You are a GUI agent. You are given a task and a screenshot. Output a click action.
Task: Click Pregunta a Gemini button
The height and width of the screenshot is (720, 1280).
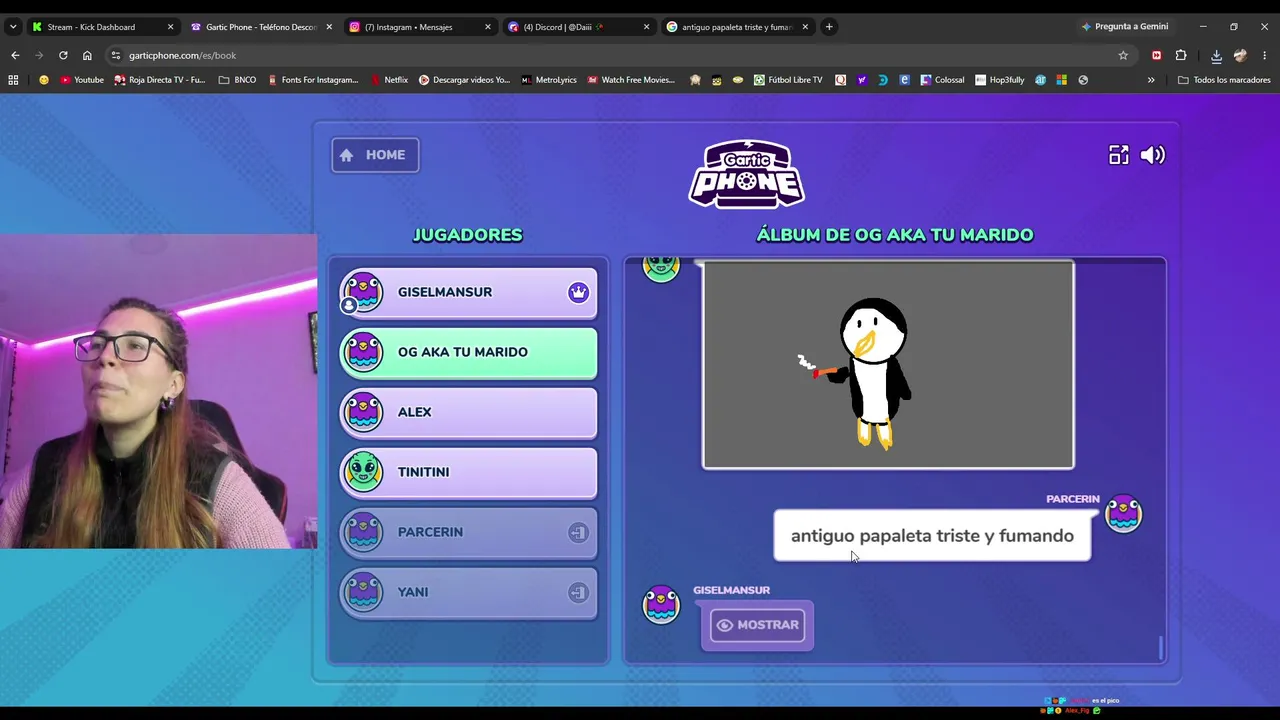(x=1124, y=27)
